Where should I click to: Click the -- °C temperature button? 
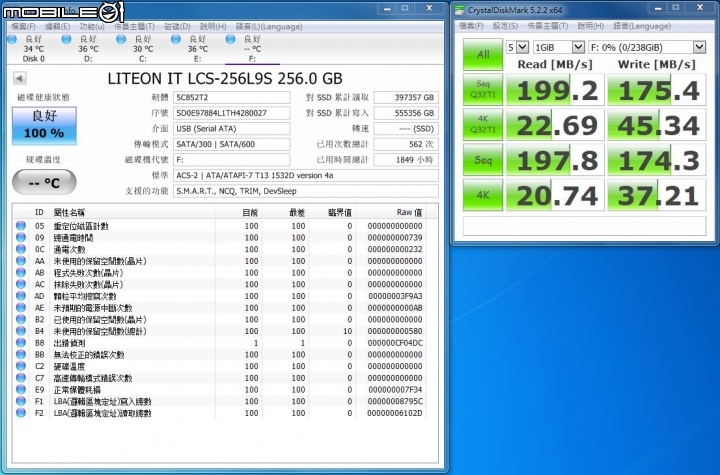(x=44, y=182)
